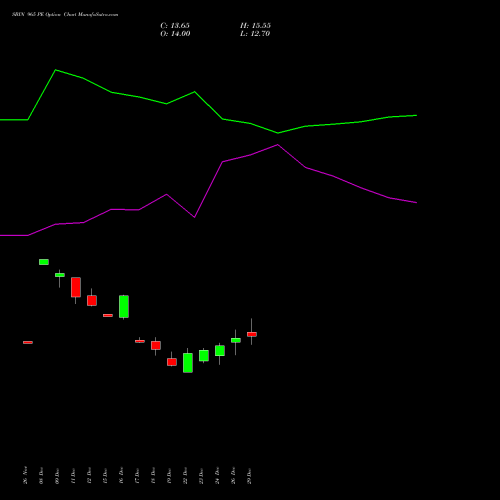Click the '24 Dec' date axis label
Screen dimensions: 500x500
[217, 476]
